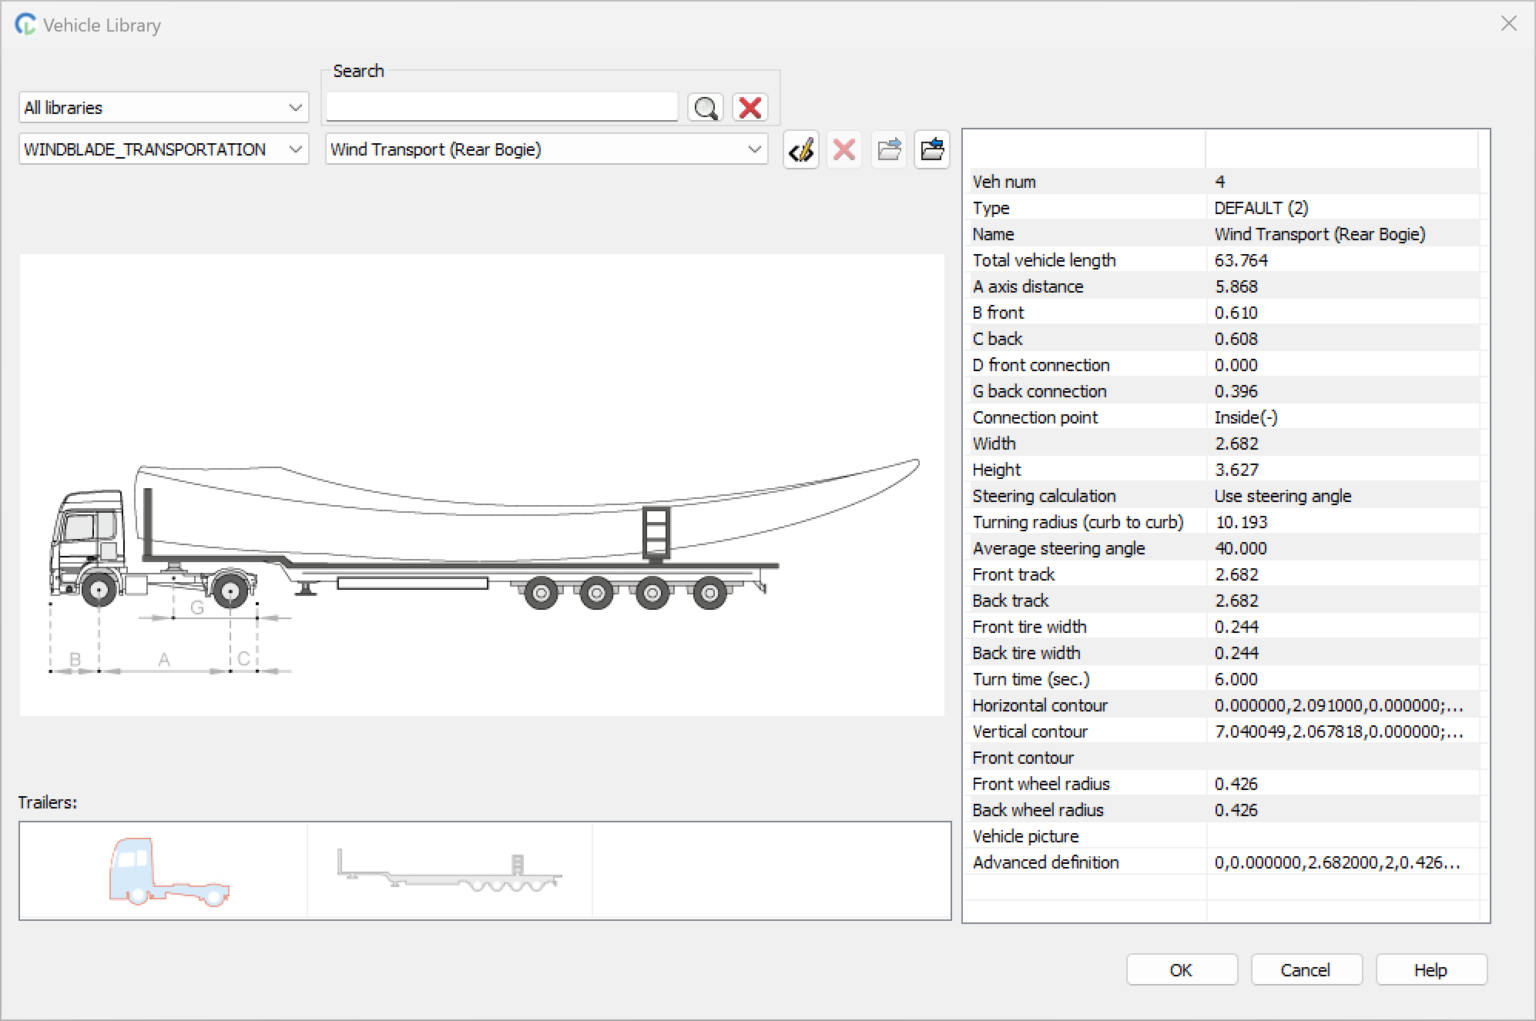
Task: Click the Veh num value 4
Action: pos(1219,181)
